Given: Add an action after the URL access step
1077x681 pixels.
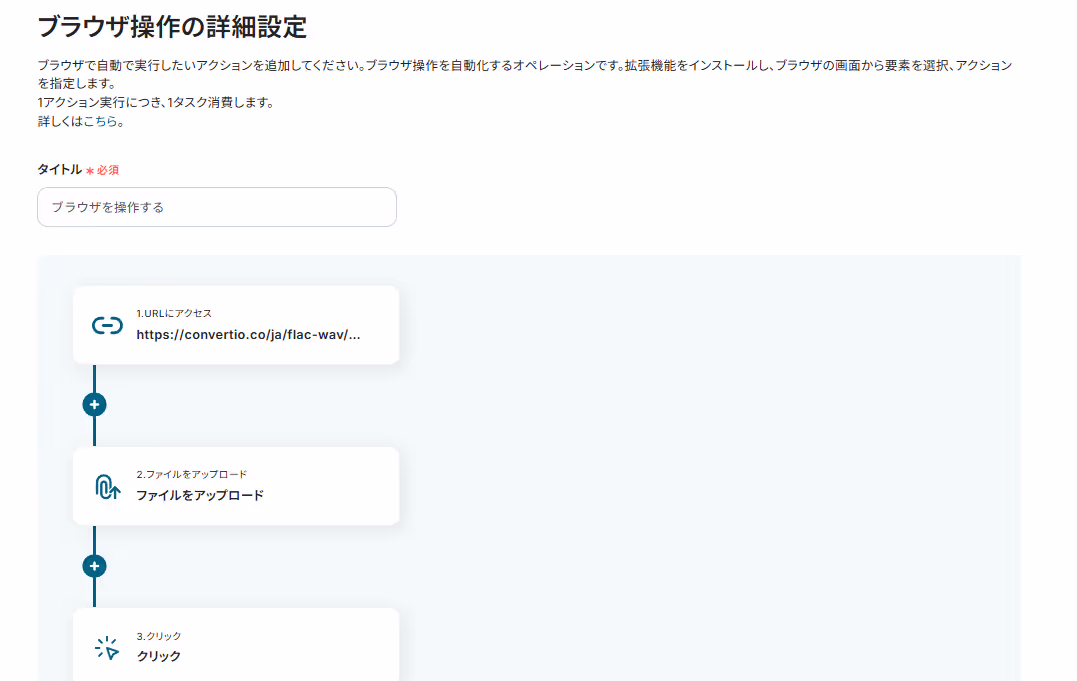Looking at the screenshot, I should click(94, 405).
